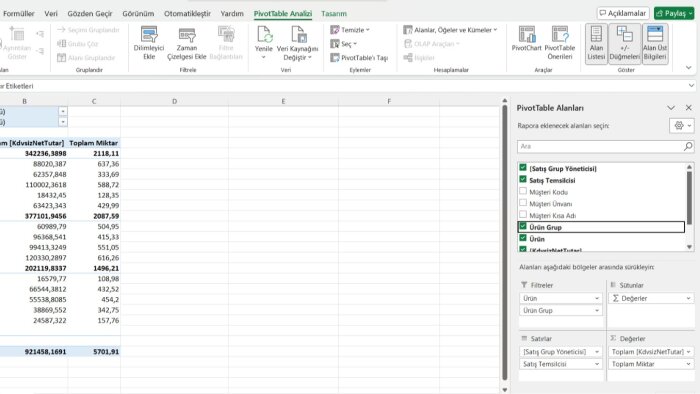
Task: Click PivotTable'ı Taşı
Action: pos(359,58)
